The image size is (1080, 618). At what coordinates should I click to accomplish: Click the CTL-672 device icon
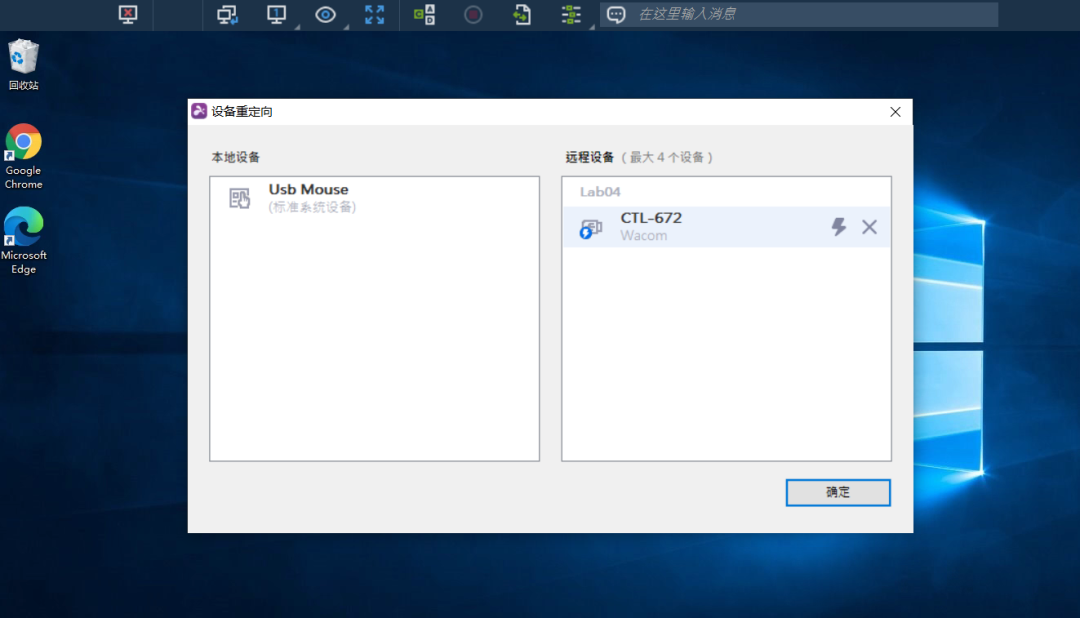[x=590, y=228]
